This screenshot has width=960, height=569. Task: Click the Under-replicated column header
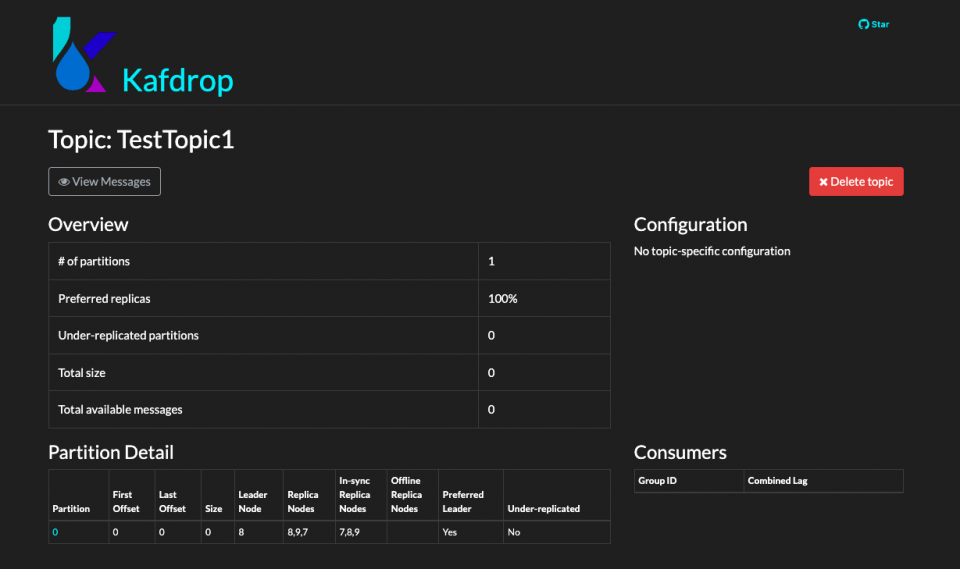[544, 508]
